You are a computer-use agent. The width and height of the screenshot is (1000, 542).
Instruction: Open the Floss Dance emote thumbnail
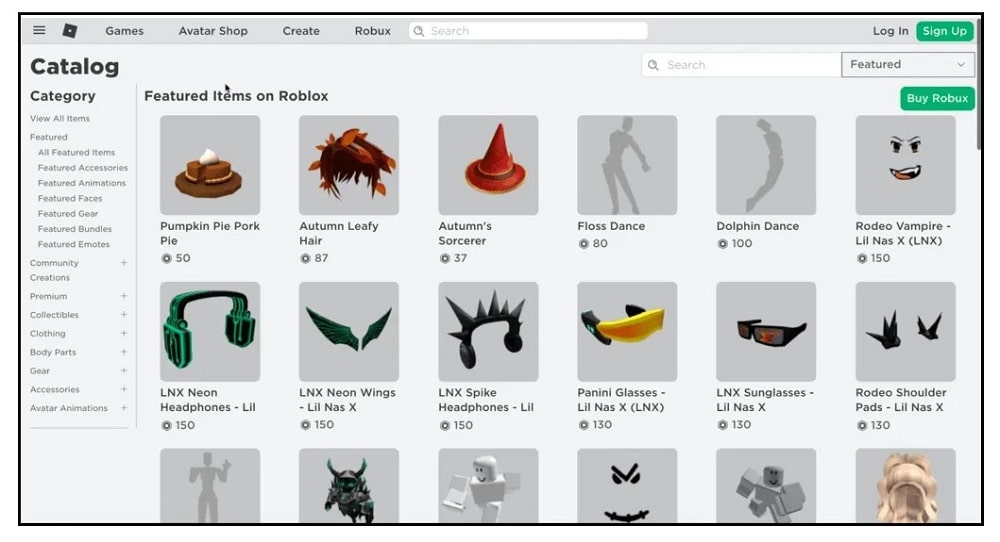coord(627,165)
